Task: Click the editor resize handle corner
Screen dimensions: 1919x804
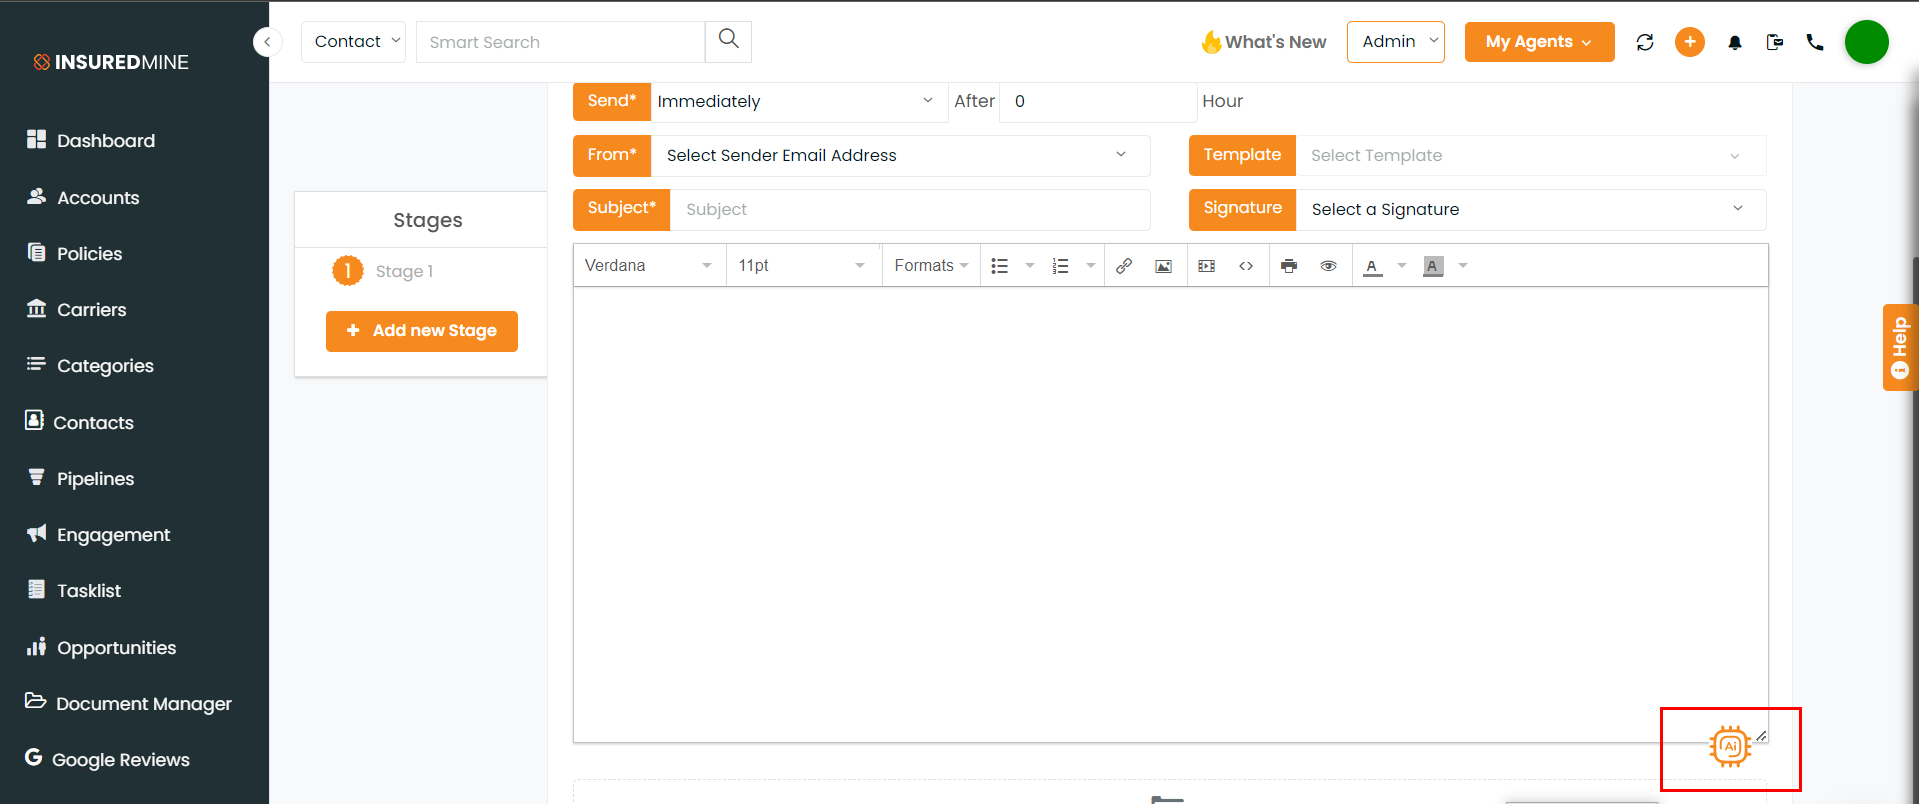Action: [1761, 736]
